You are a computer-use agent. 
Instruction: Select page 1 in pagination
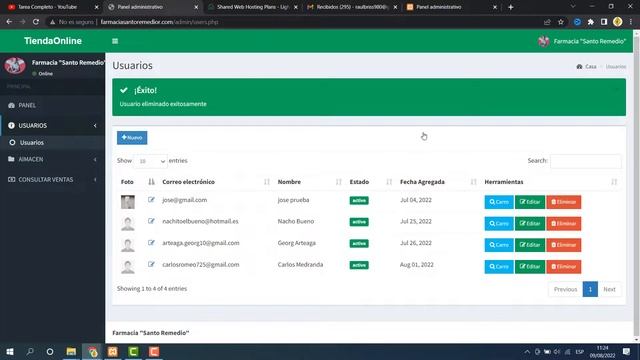(590, 289)
